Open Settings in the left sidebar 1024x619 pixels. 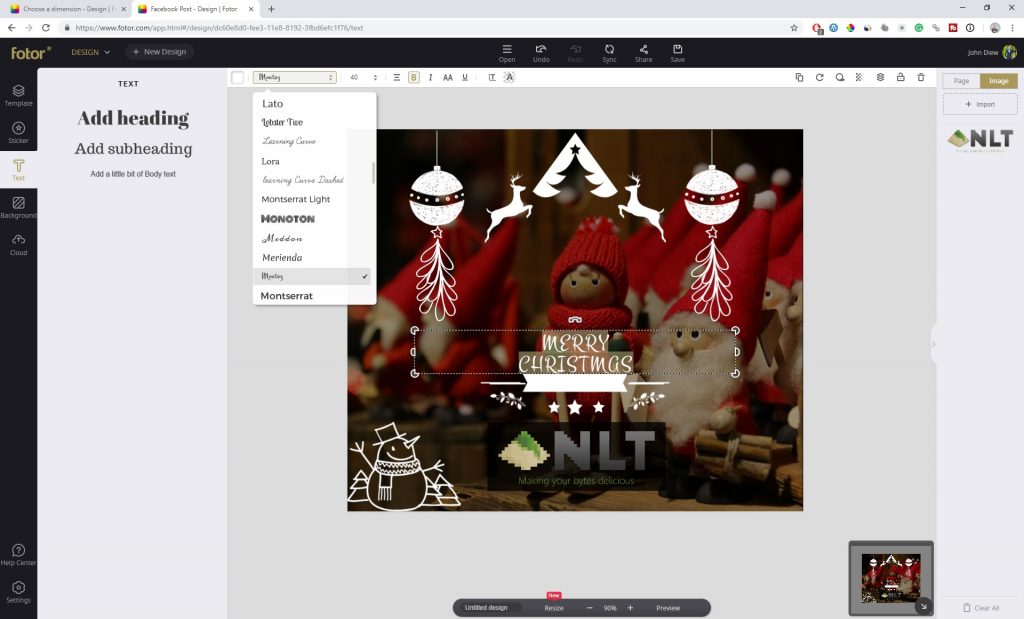18,592
